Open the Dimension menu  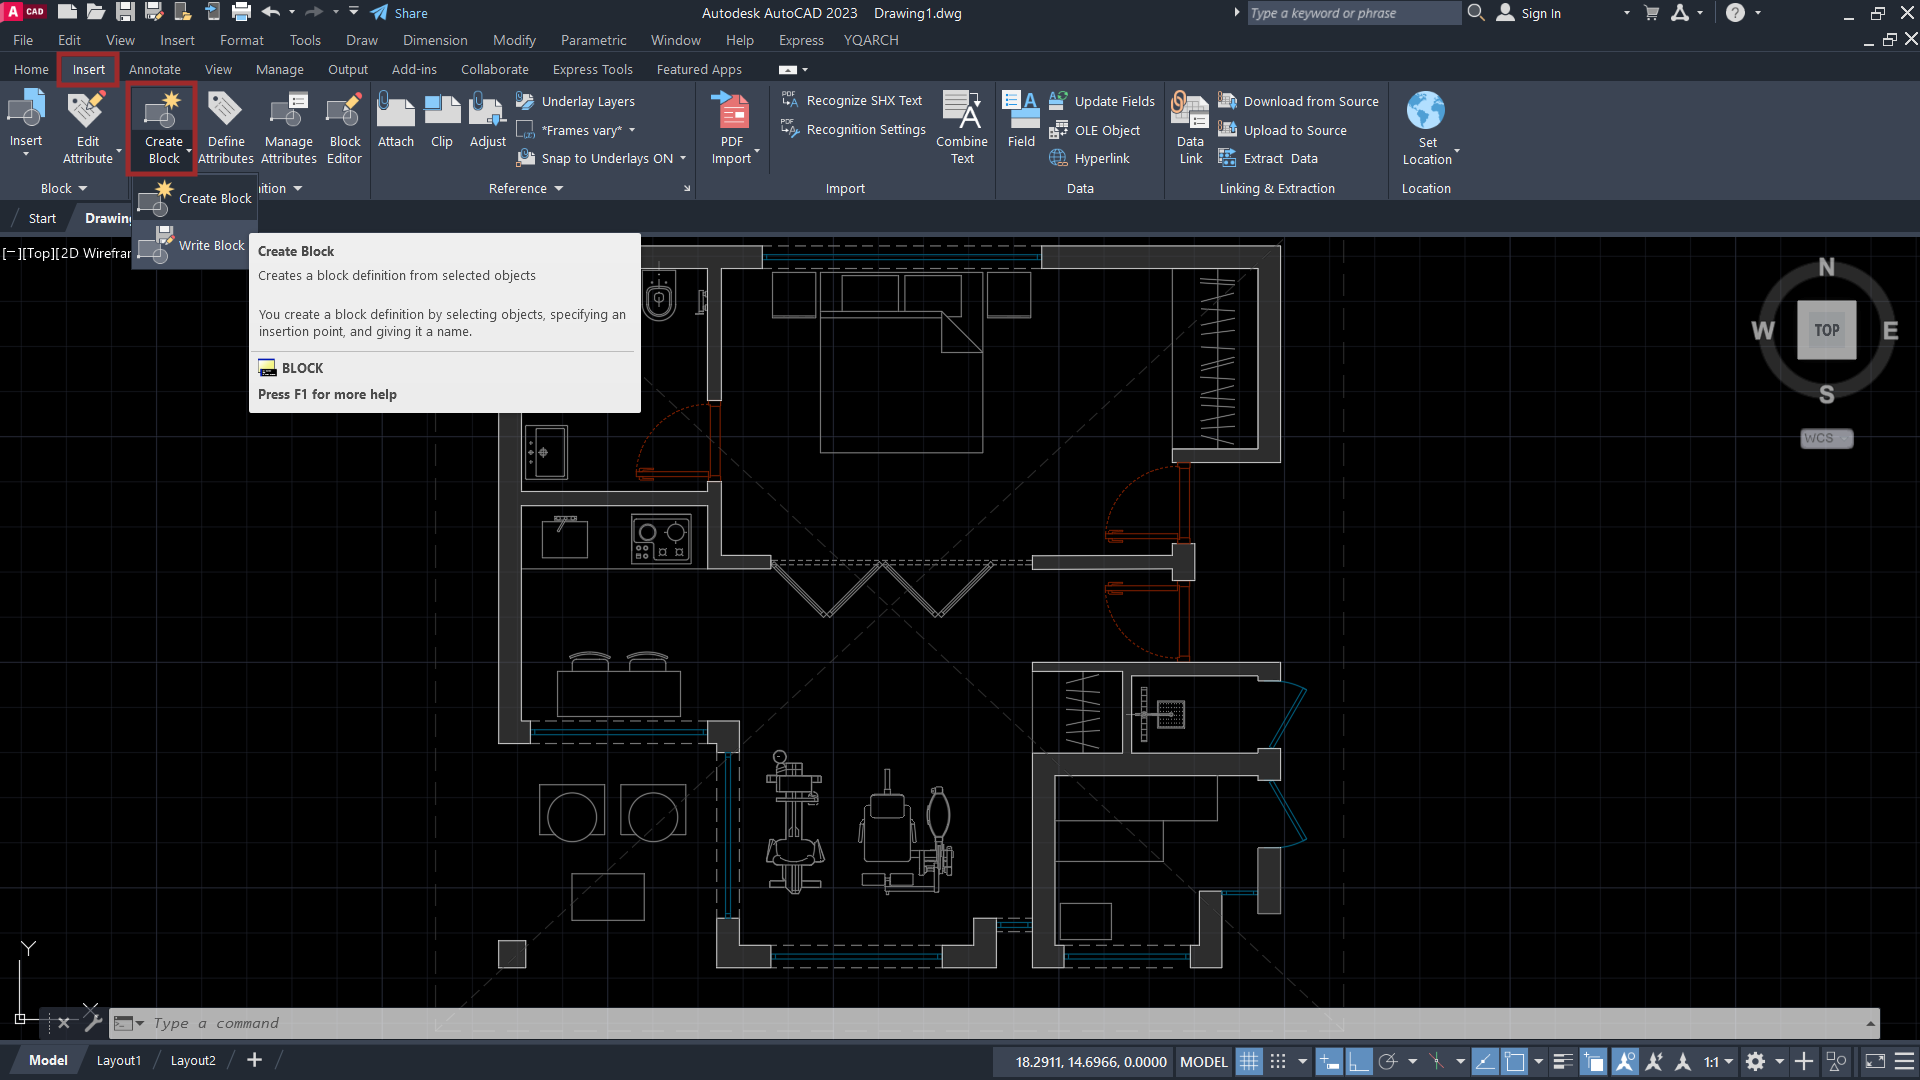point(435,40)
